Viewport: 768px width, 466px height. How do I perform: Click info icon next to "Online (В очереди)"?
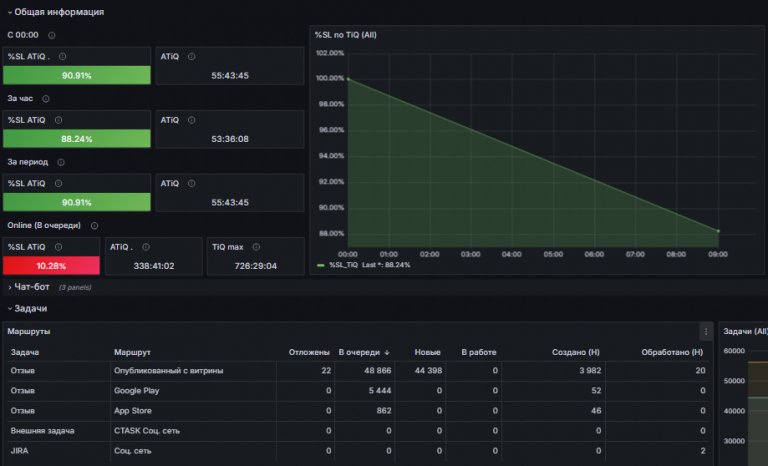point(94,225)
